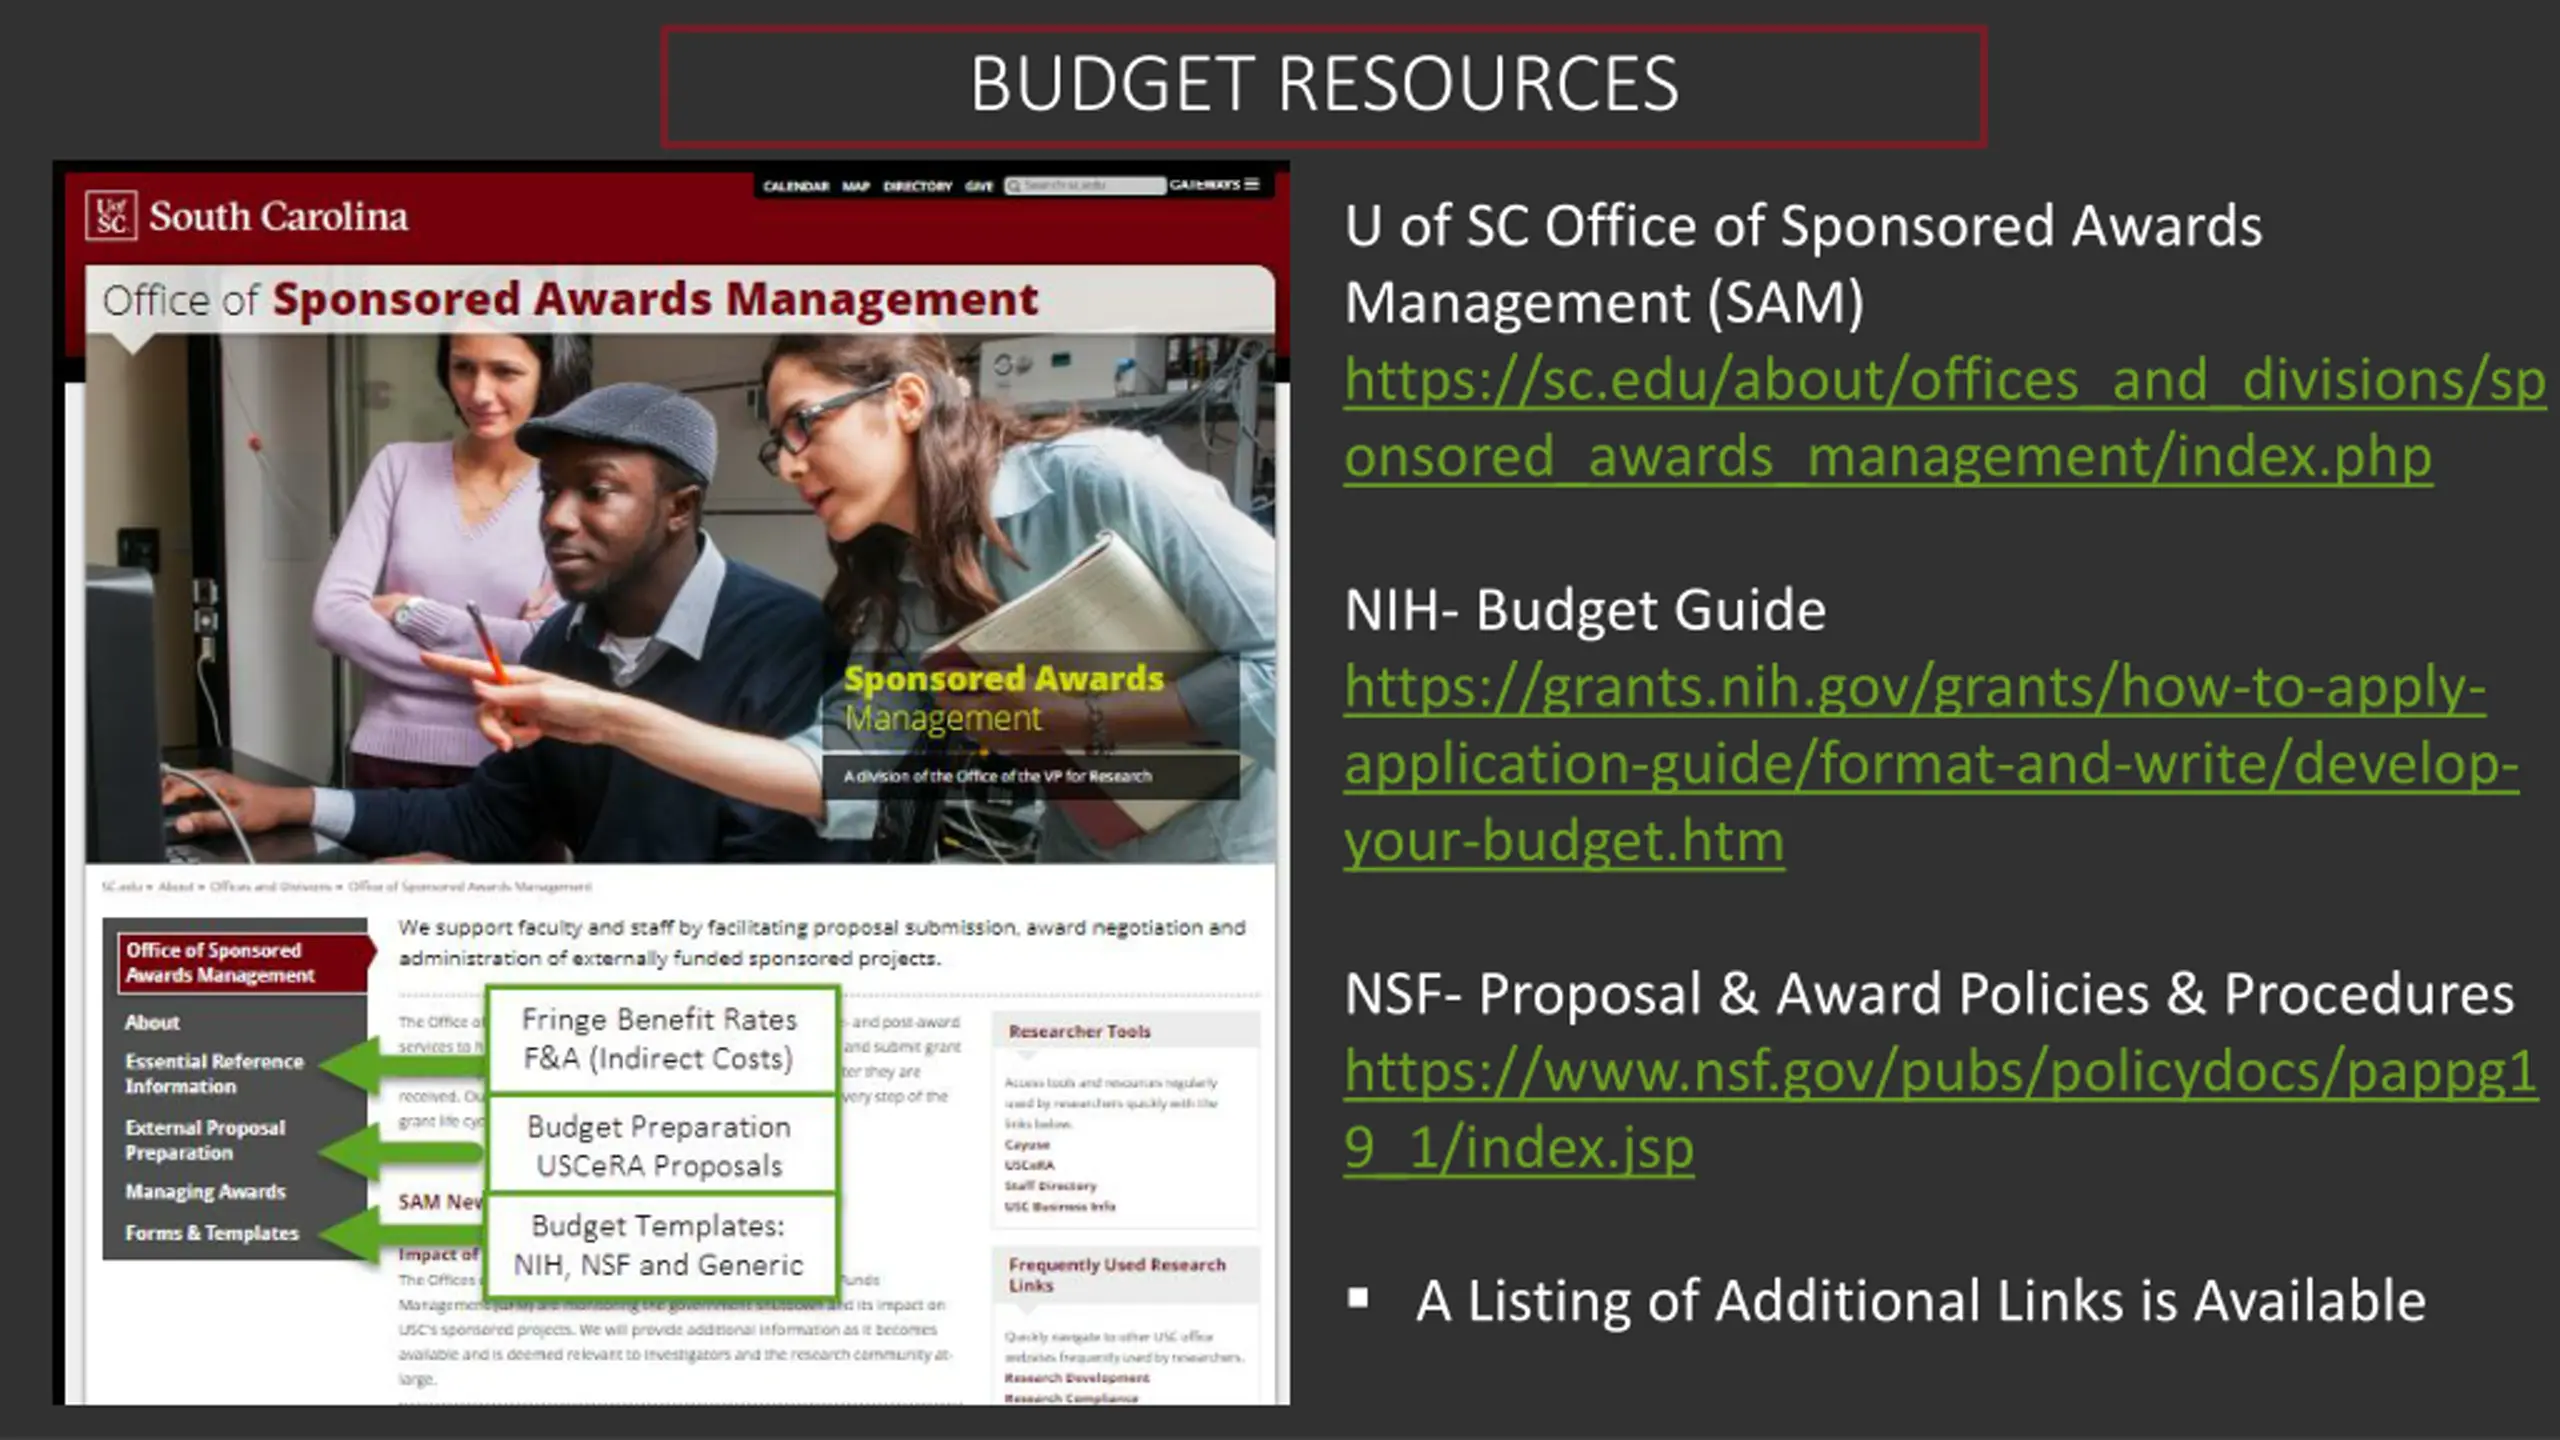Open Forms & Templates sidebar item
2560x1440 pixels.
pos(211,1233)
